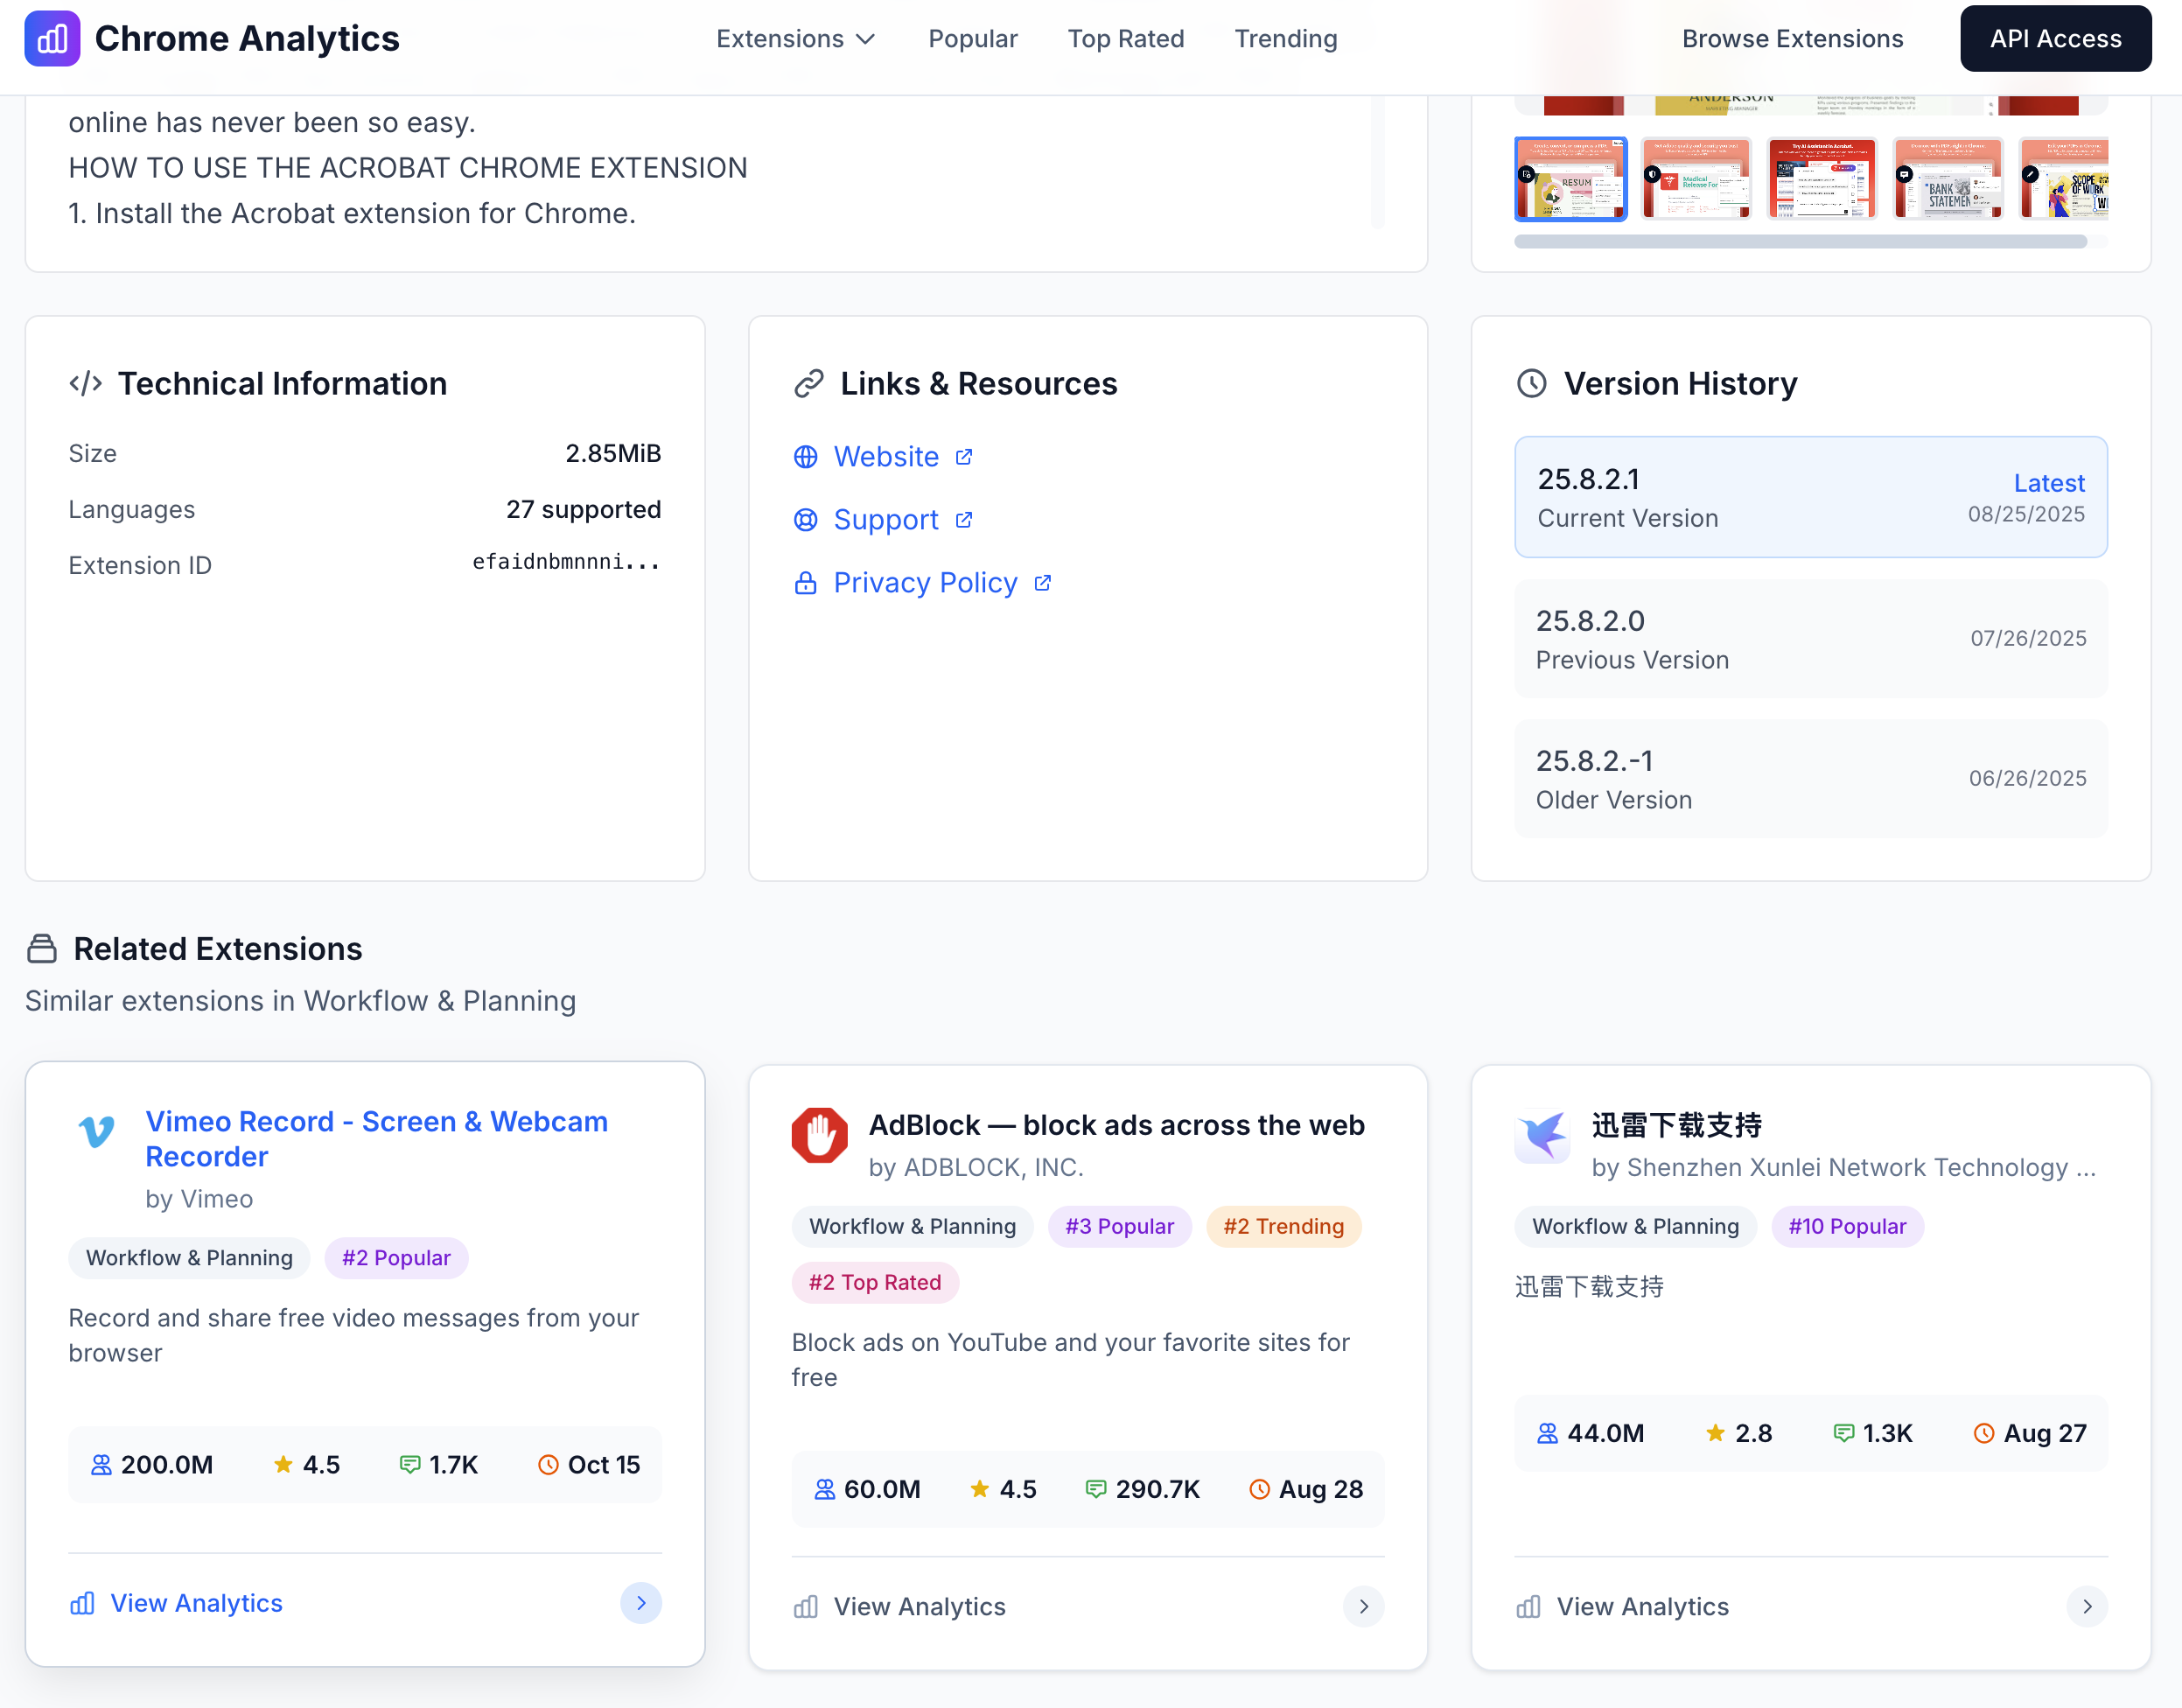The width and height of the screenshot is (2182, 1708).
Task: Click the Chrome Analytics logo icon
Action: (51, 38)
